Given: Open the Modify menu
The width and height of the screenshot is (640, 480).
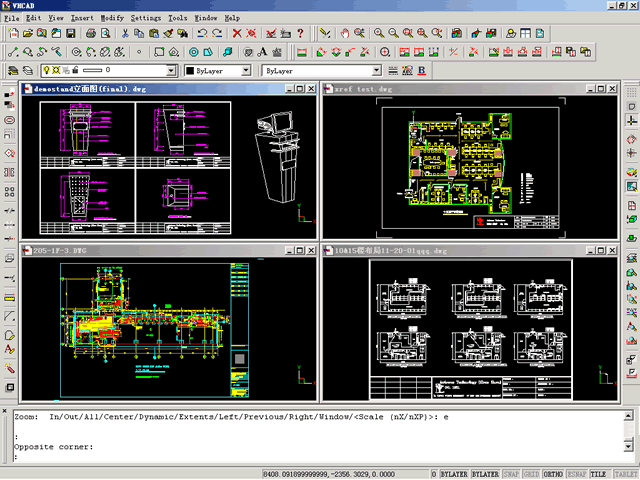Looking at the screenshot, I should click(x=112, y=18).
